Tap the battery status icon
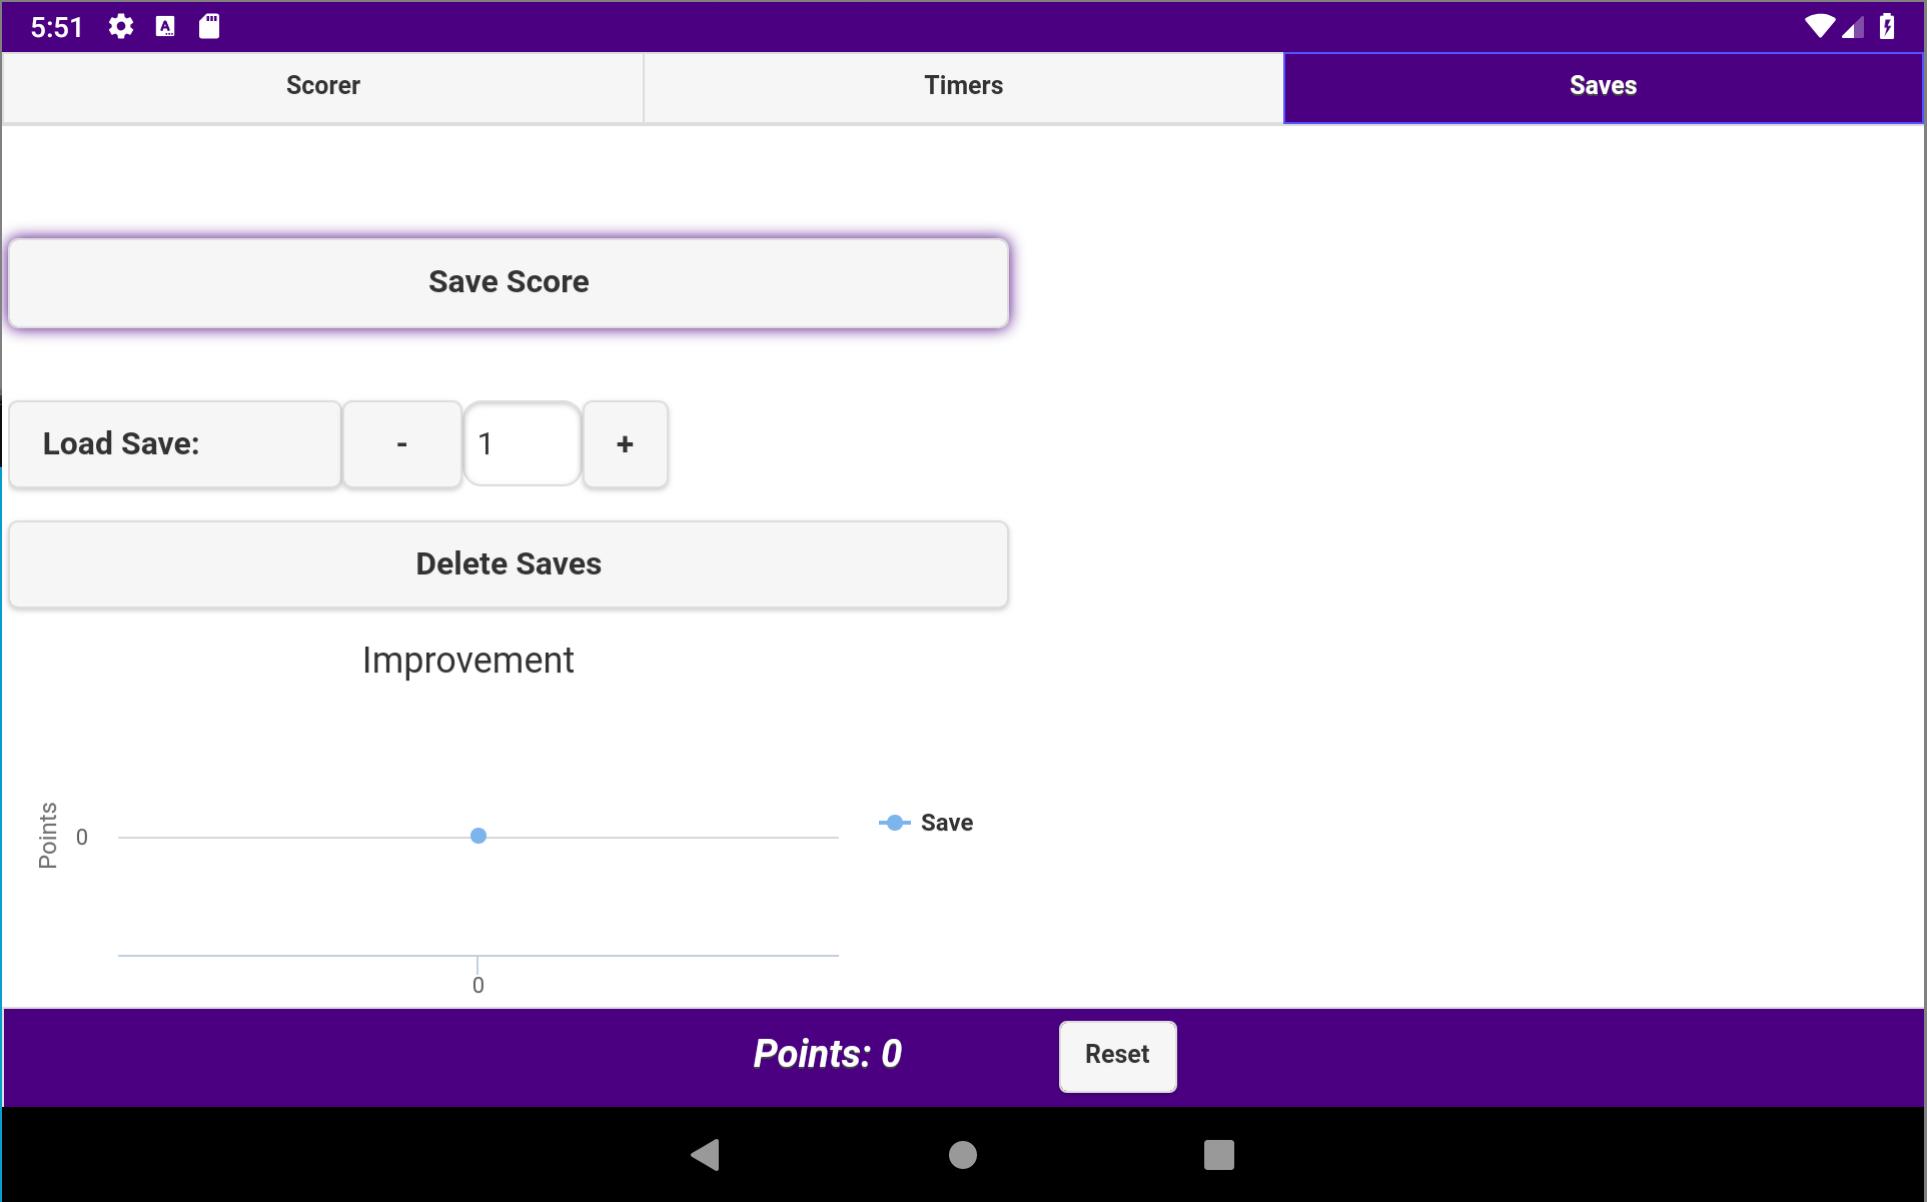Screen dimensions: 1927x1202 [1887, 27]
